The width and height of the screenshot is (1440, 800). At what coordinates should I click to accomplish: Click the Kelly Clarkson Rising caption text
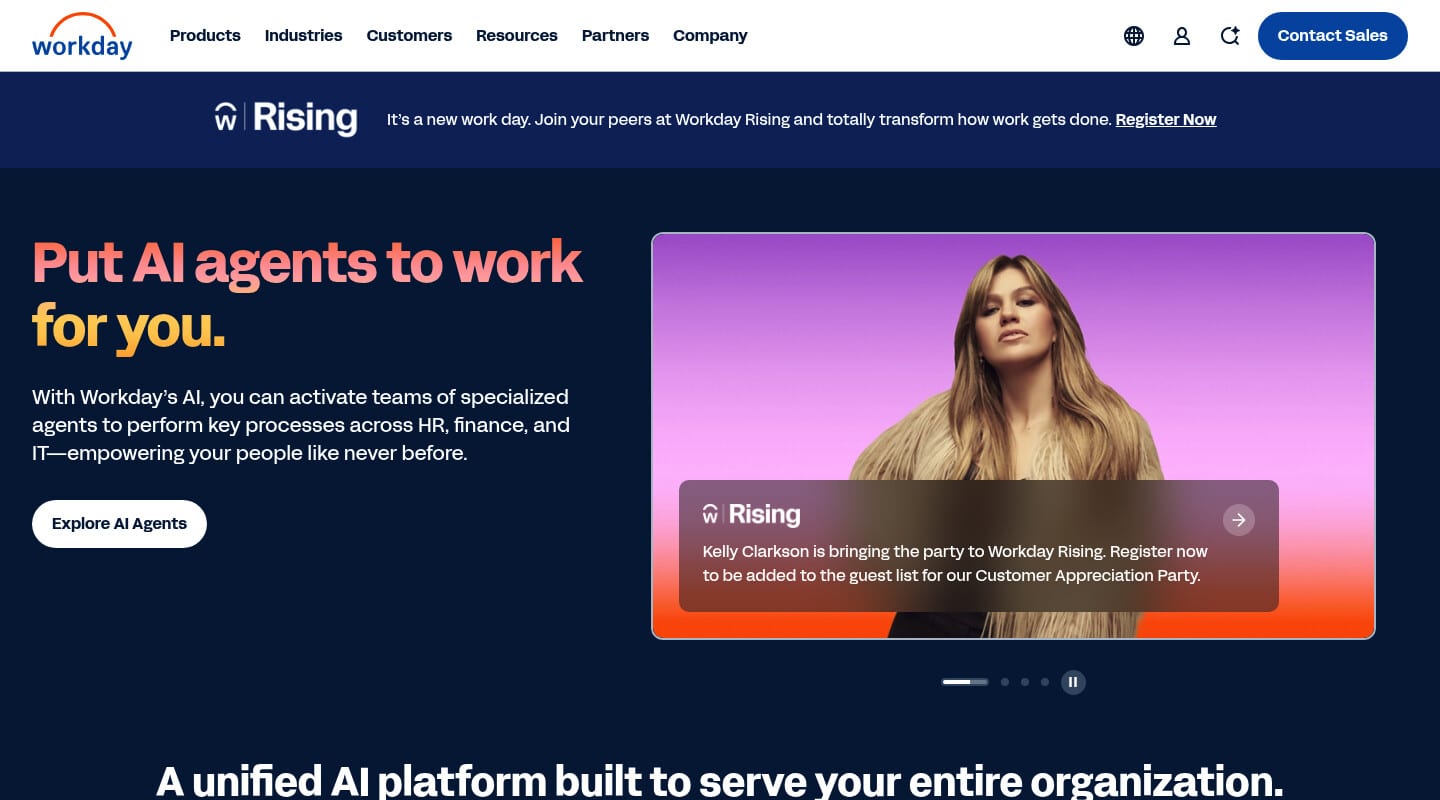point(955,564)
